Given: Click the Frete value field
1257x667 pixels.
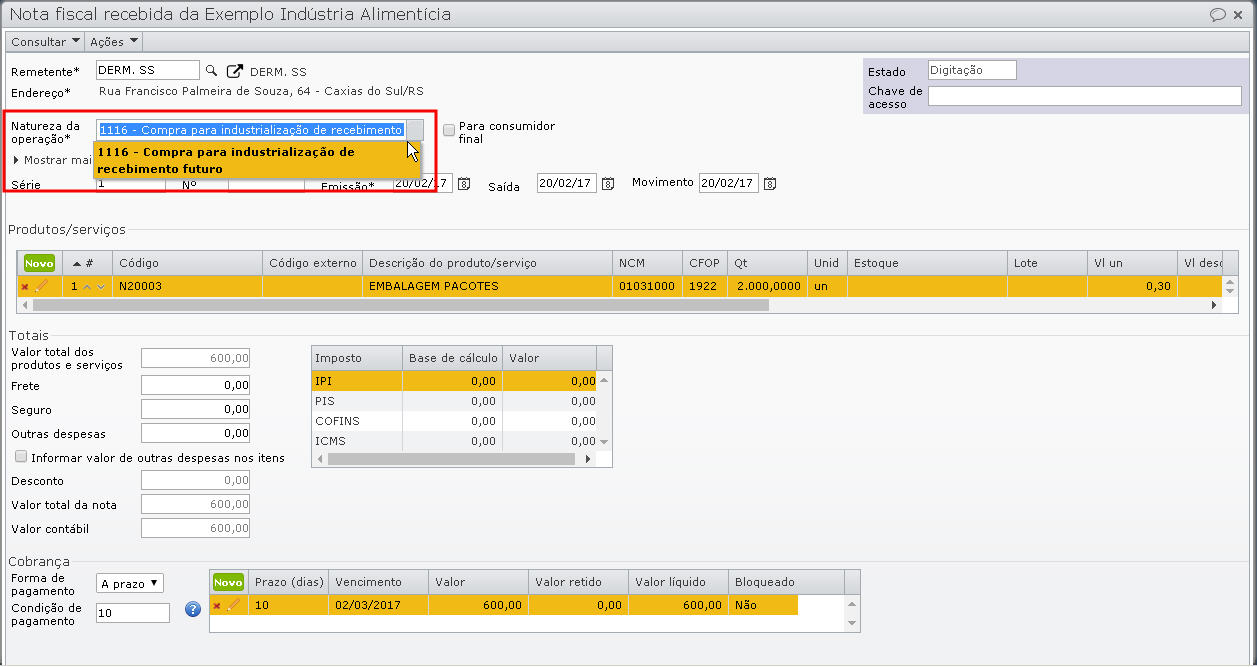Looking at the screenshot, I should pos(195,385).
